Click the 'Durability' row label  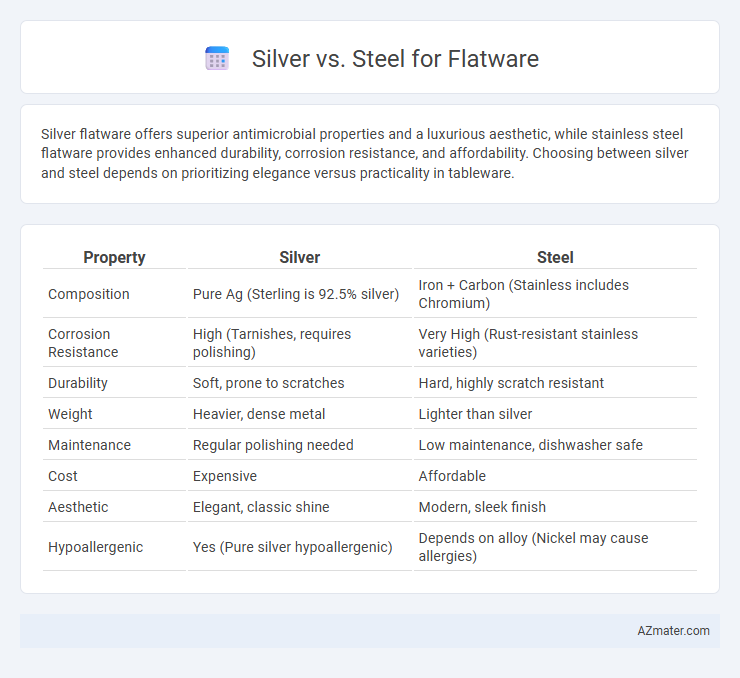click(78, 383)
